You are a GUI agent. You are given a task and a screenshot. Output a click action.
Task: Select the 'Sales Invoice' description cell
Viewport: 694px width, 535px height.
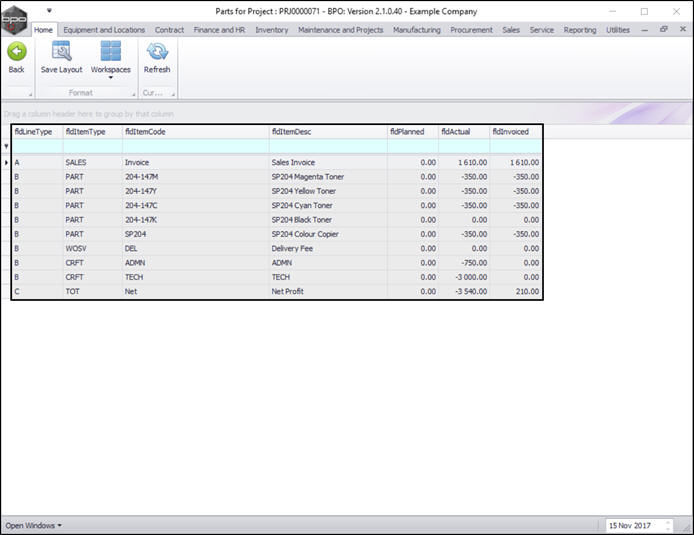(328, 162)
